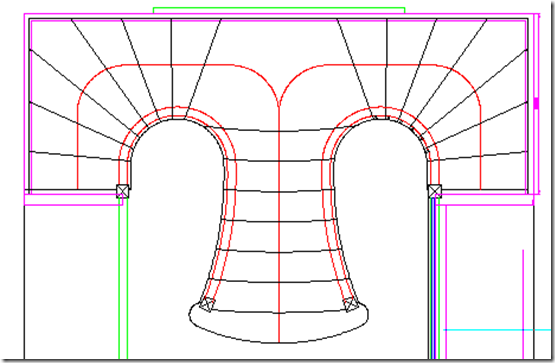Select the blue vertical line below right newel
Viewport: 555px width, 363px height.
click(x=434, y=279)
